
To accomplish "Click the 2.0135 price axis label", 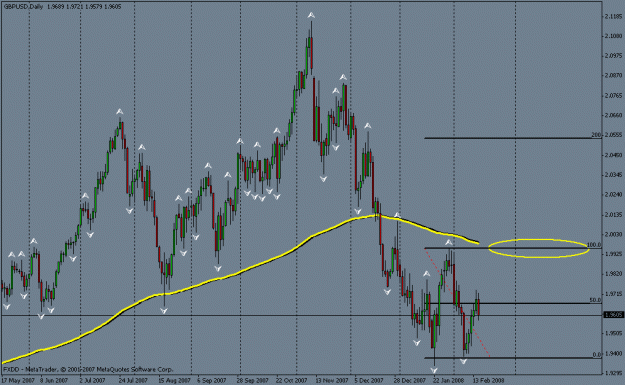I will 613,215.
